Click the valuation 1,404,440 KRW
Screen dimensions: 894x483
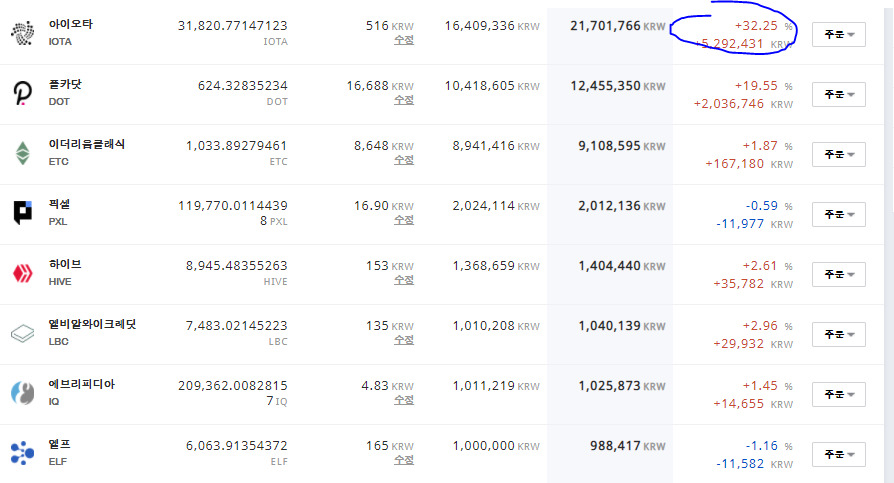pyautogui.click(x=622, y=266)
